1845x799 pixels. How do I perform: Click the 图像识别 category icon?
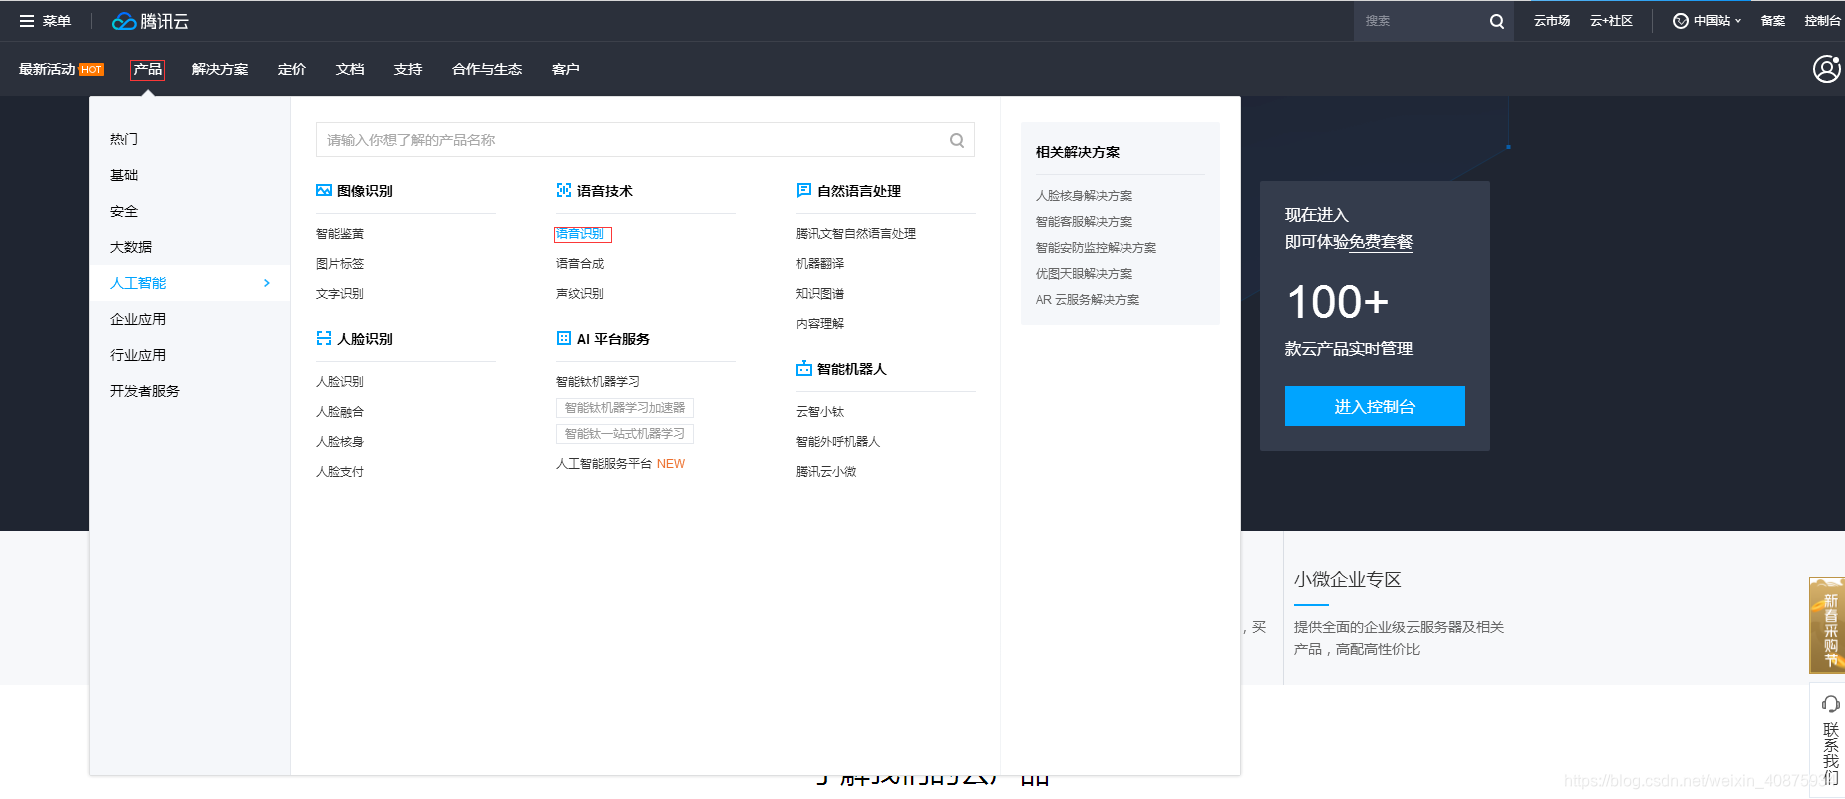coord(324,190)
